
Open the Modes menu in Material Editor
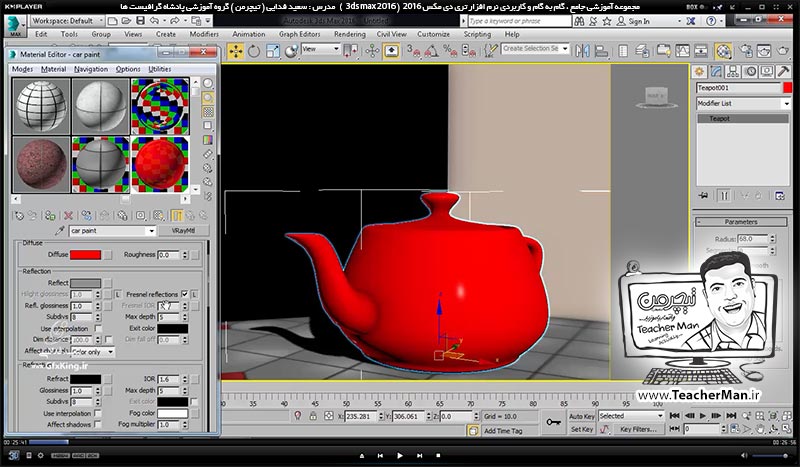click(22, 69)
